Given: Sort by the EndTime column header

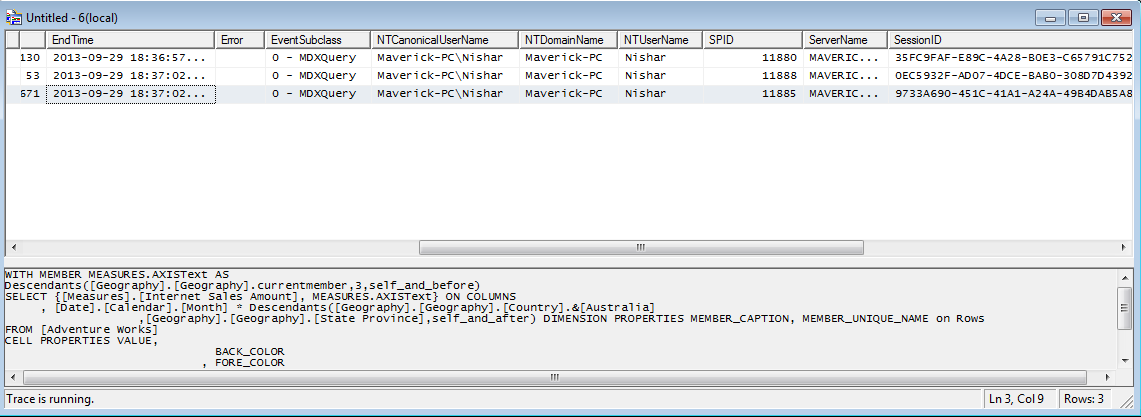Looking at the screenshot, I should (131, 40).
